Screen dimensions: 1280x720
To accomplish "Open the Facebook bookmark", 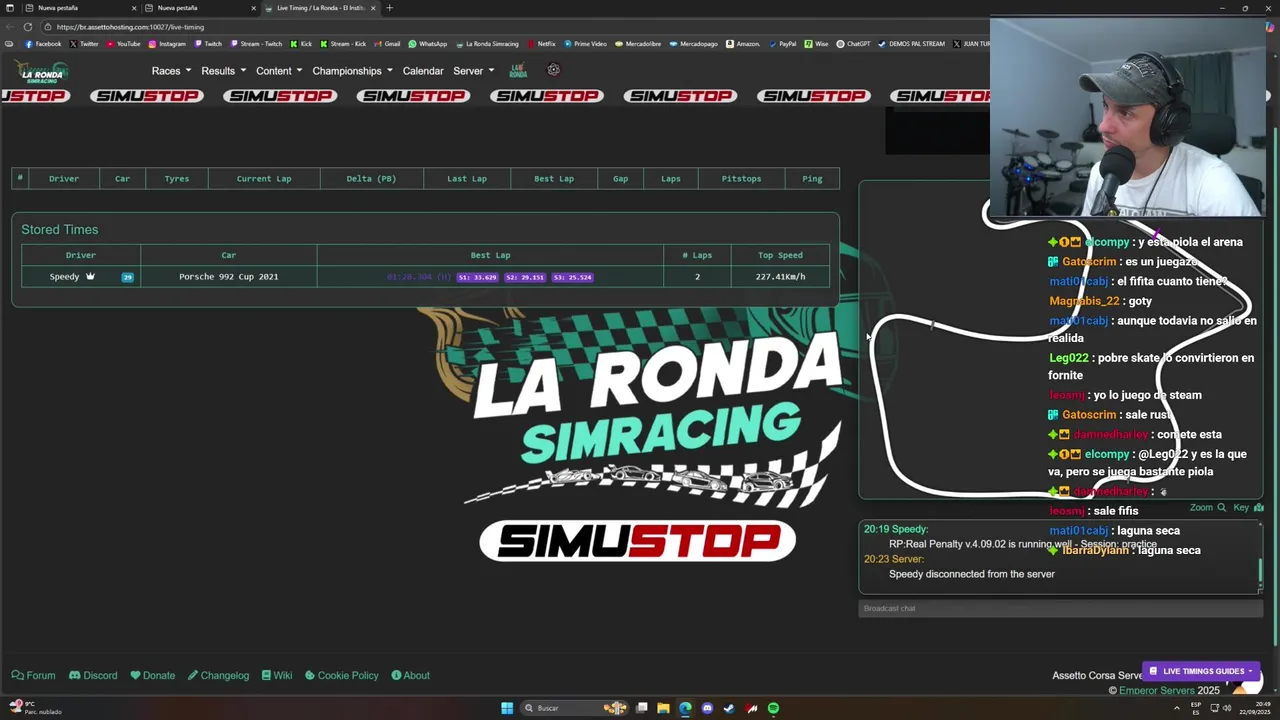I will coord(43,44).
